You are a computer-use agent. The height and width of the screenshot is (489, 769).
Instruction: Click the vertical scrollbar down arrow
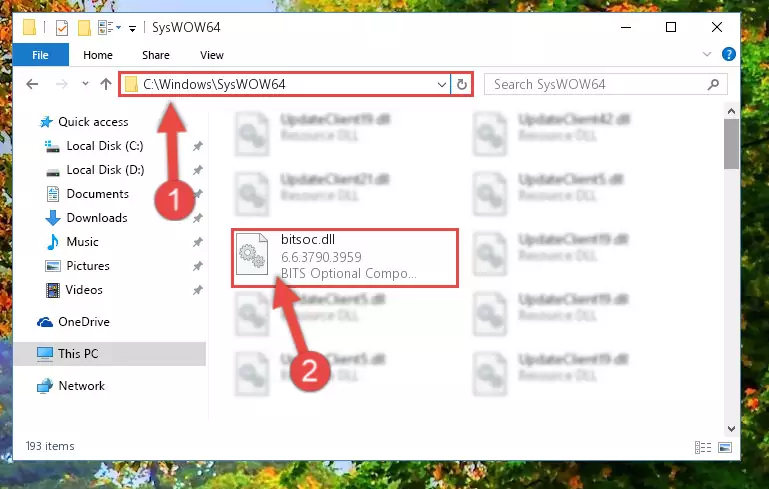tap(731, 429)
